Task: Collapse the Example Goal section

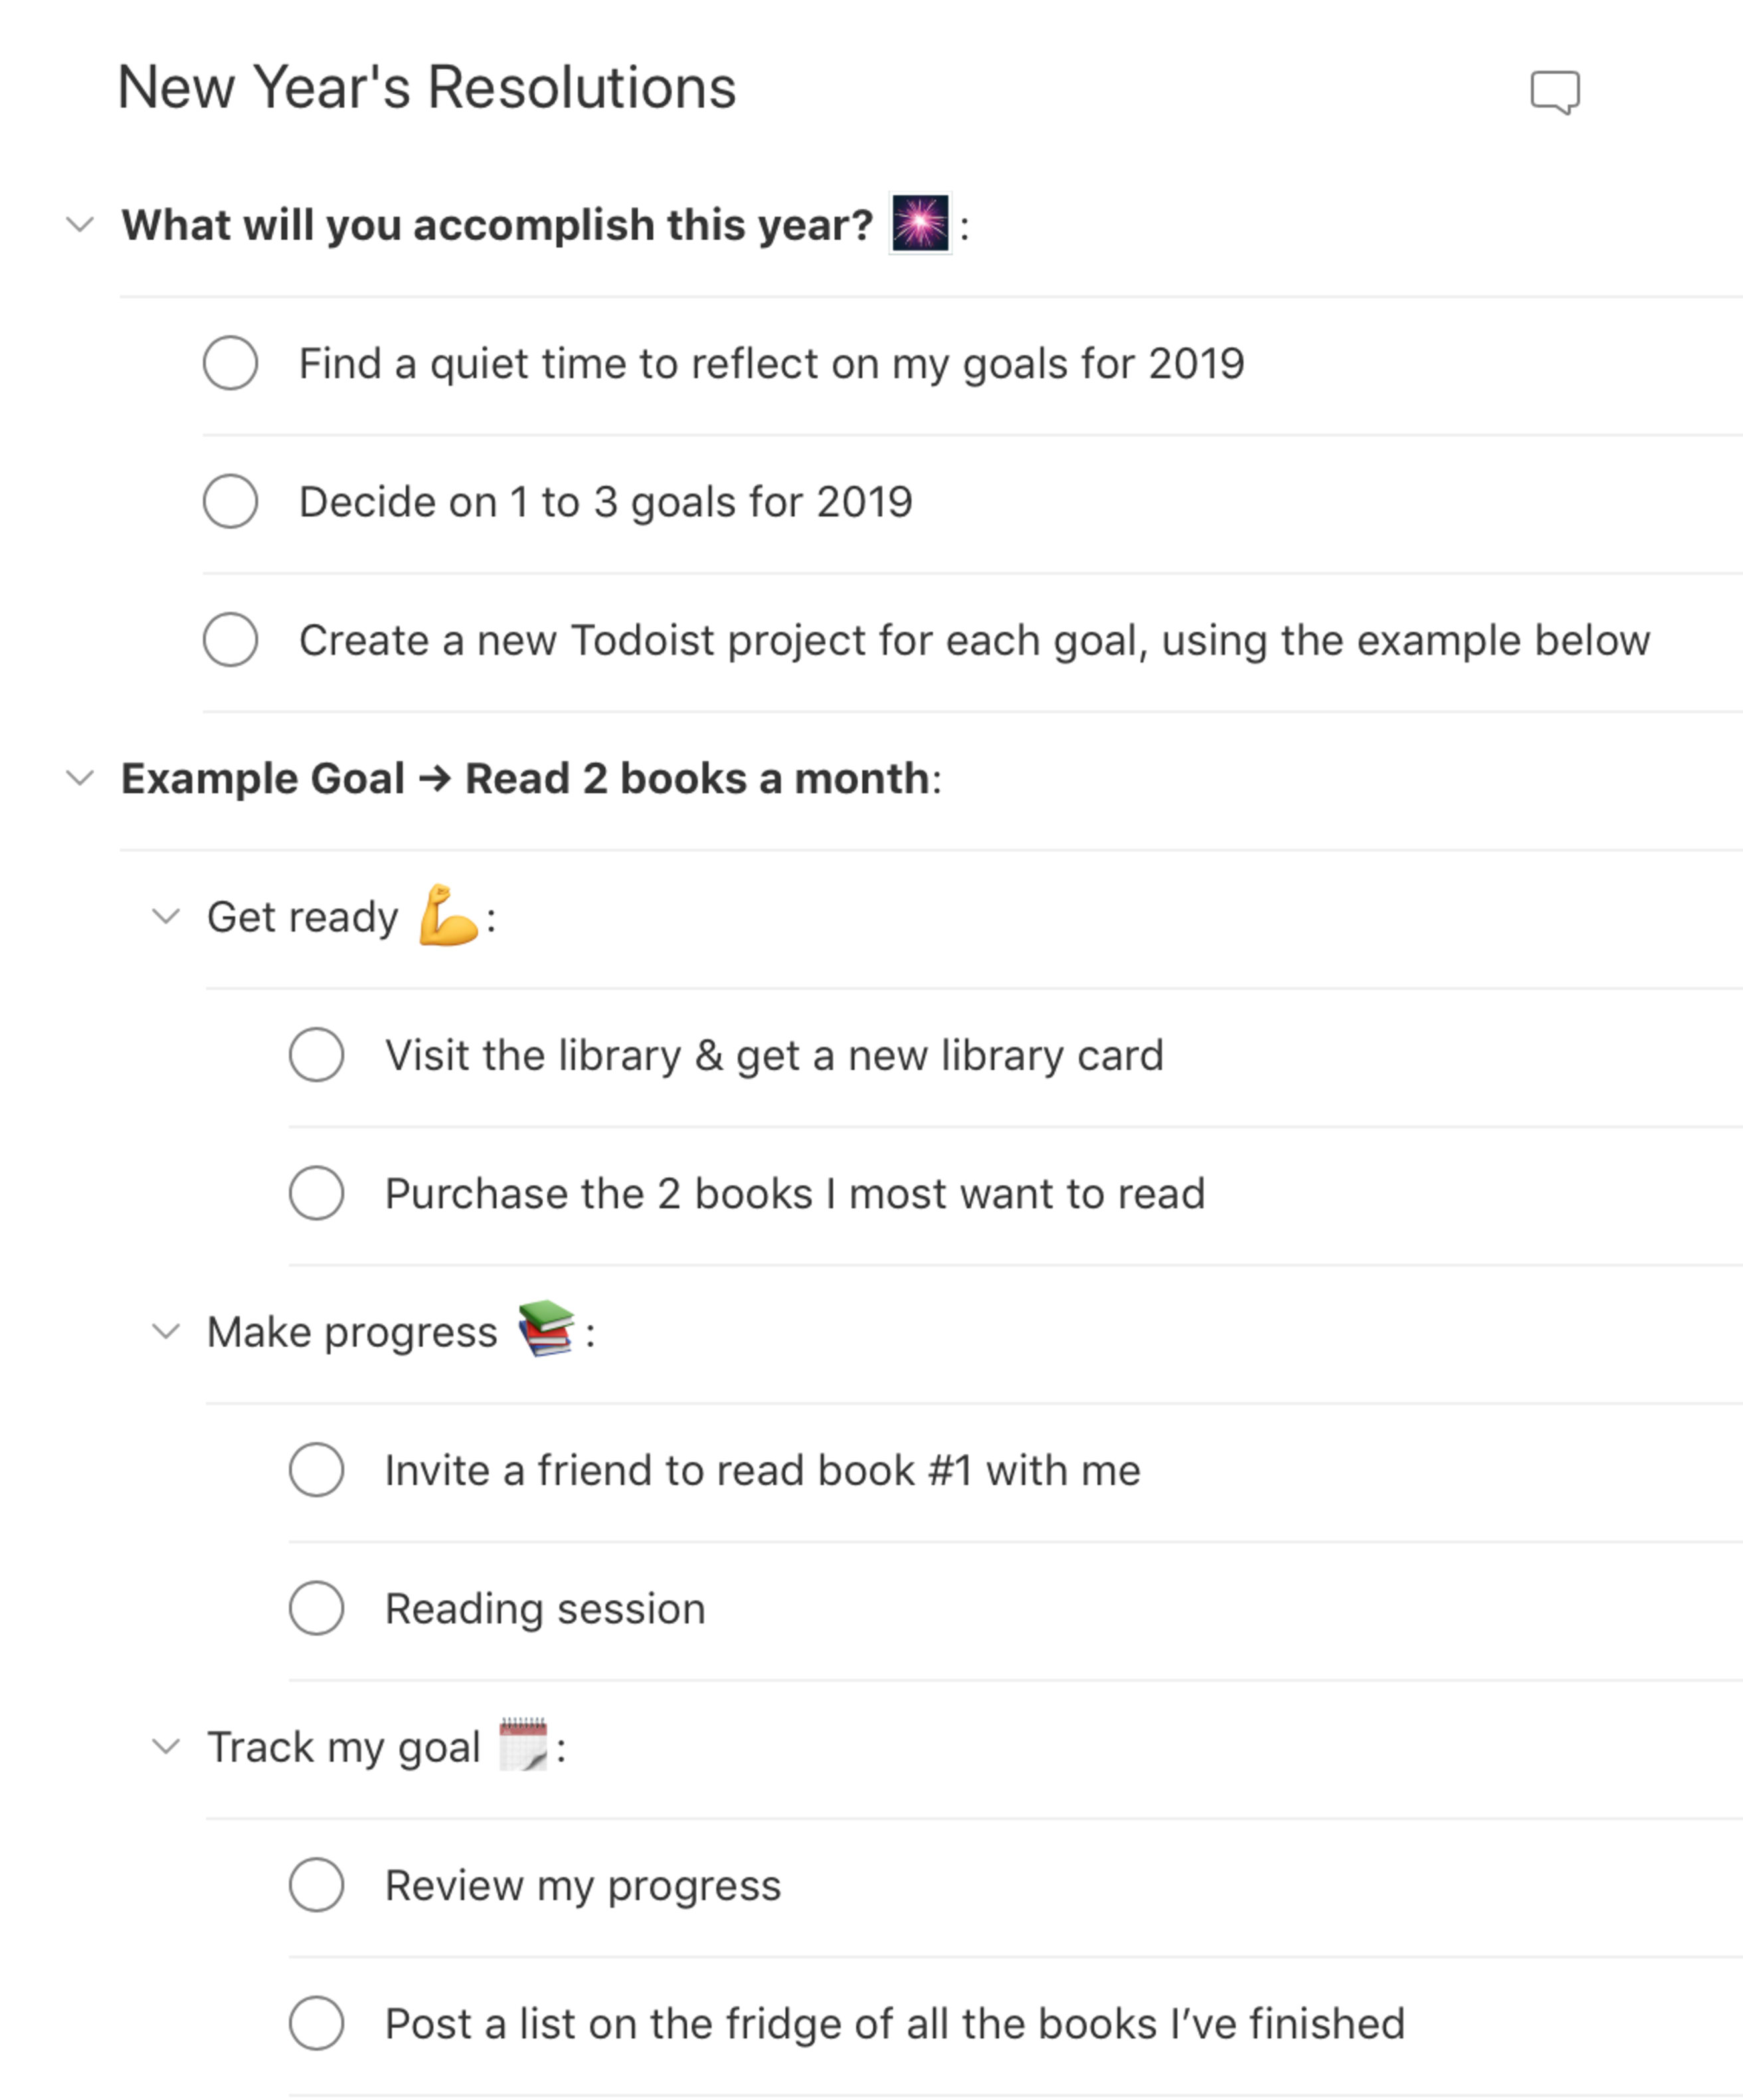Action: click(x=79, y=778)
